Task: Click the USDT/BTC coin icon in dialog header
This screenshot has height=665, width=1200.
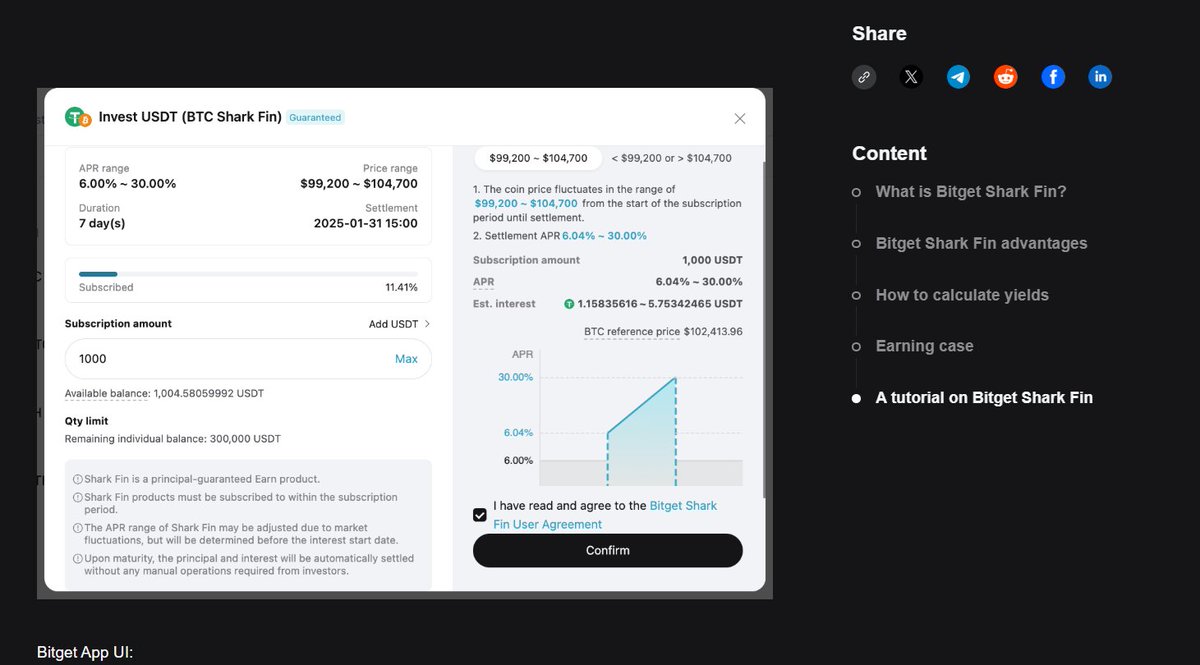Action: [x=77, y=118]
